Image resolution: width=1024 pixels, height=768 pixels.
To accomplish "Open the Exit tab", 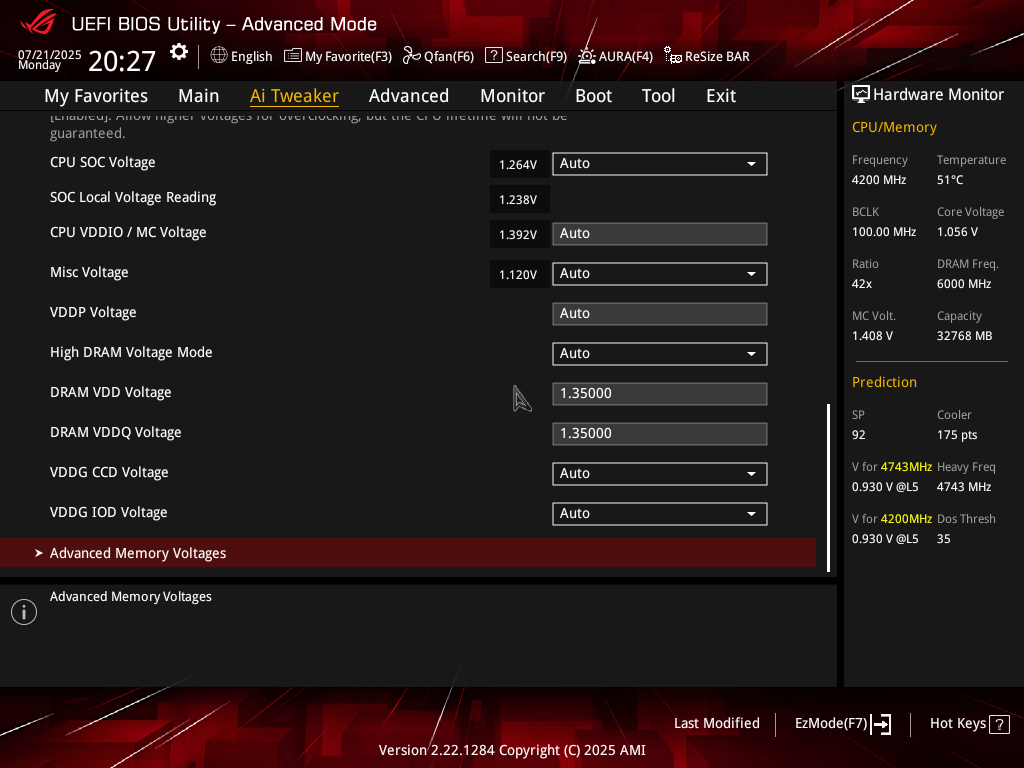I will click(x=721, y=96).
